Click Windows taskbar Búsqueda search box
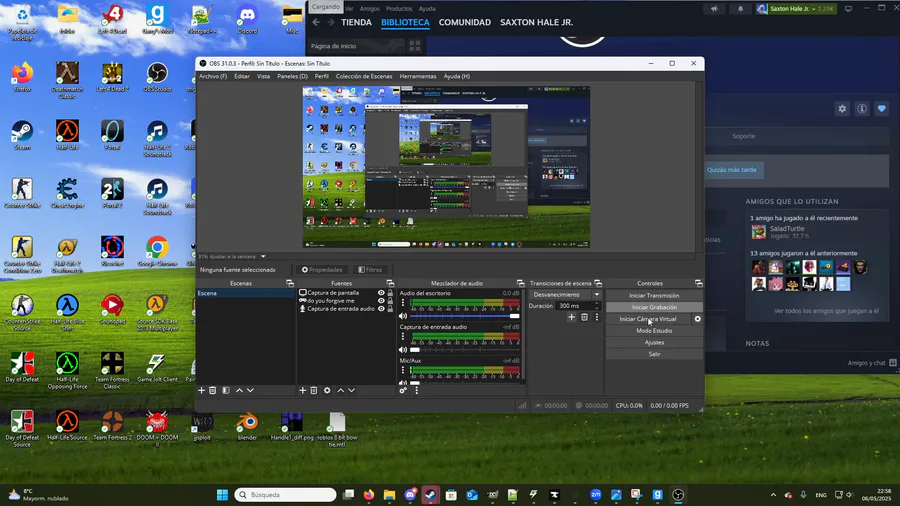Viewport: 900px width, 506px height. (285, 495)
